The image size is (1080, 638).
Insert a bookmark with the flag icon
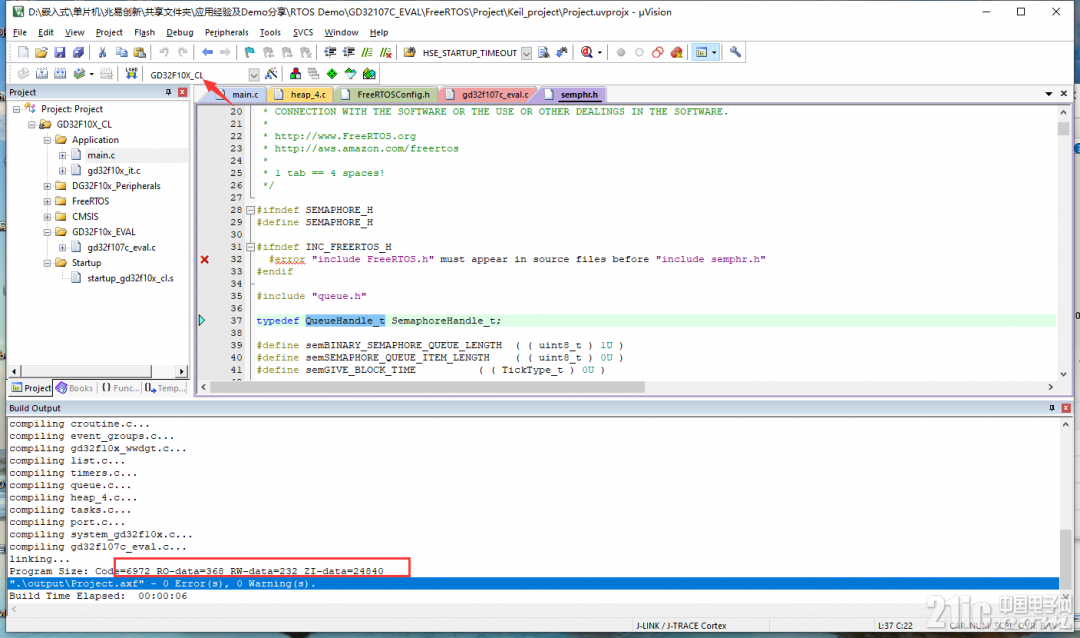[x=249, y=52]
